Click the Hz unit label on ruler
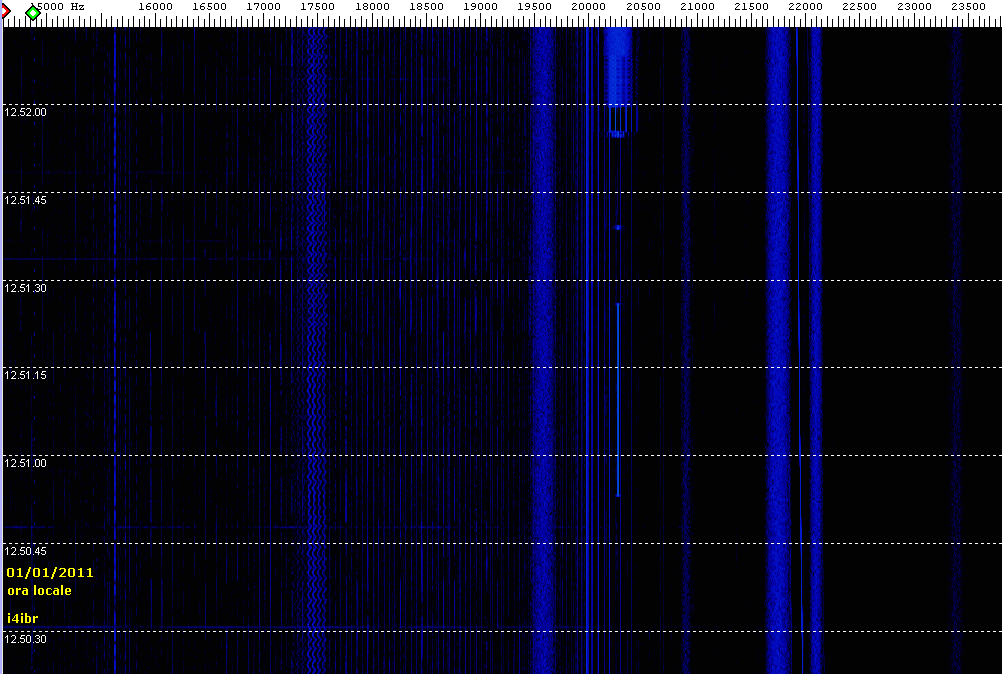1002x674 pixels. click(x=77, y=6)
